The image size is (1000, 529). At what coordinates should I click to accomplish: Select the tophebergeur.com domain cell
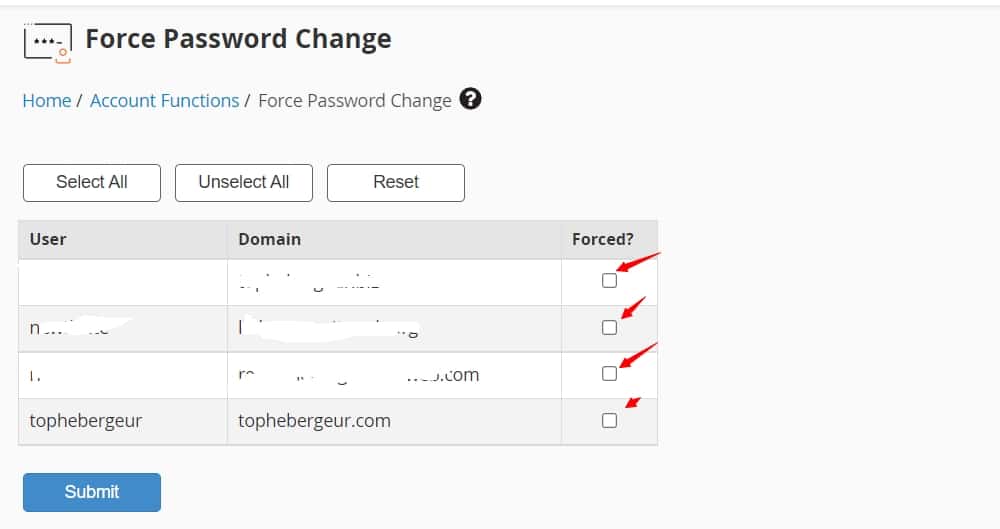pyautogui.click(x=394, y=421)
